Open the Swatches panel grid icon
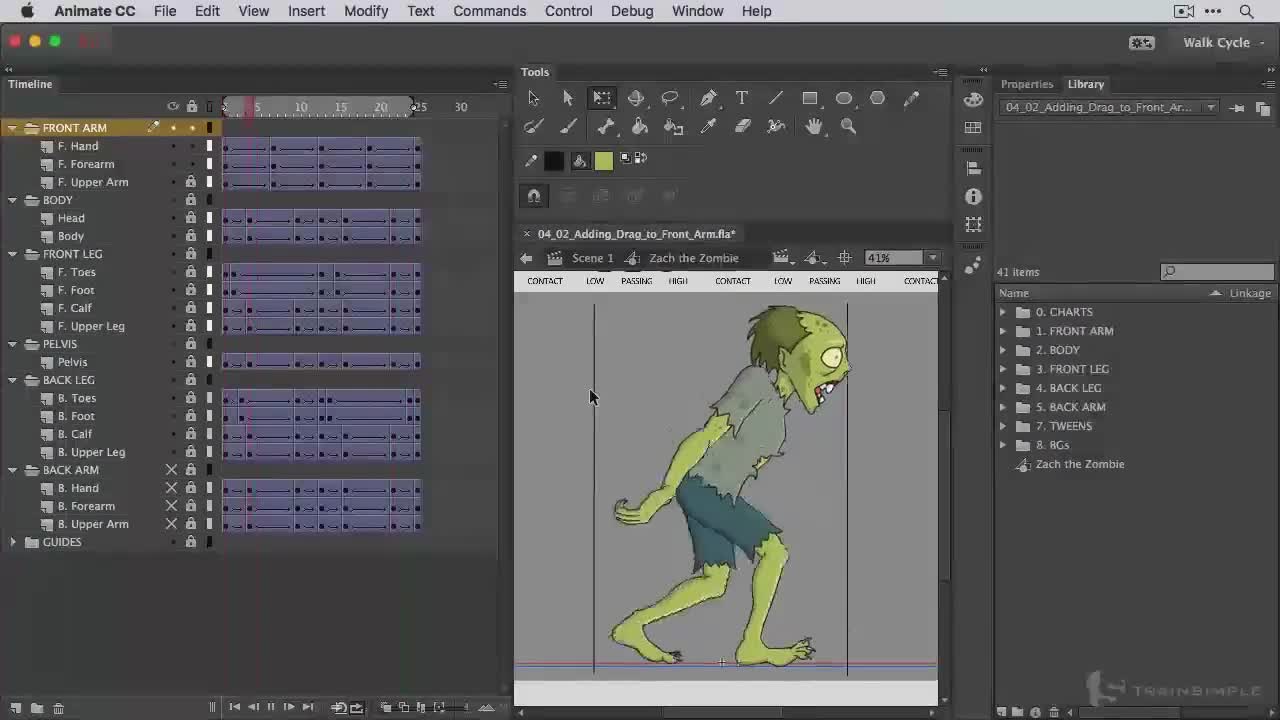 [x=973, y=128]
